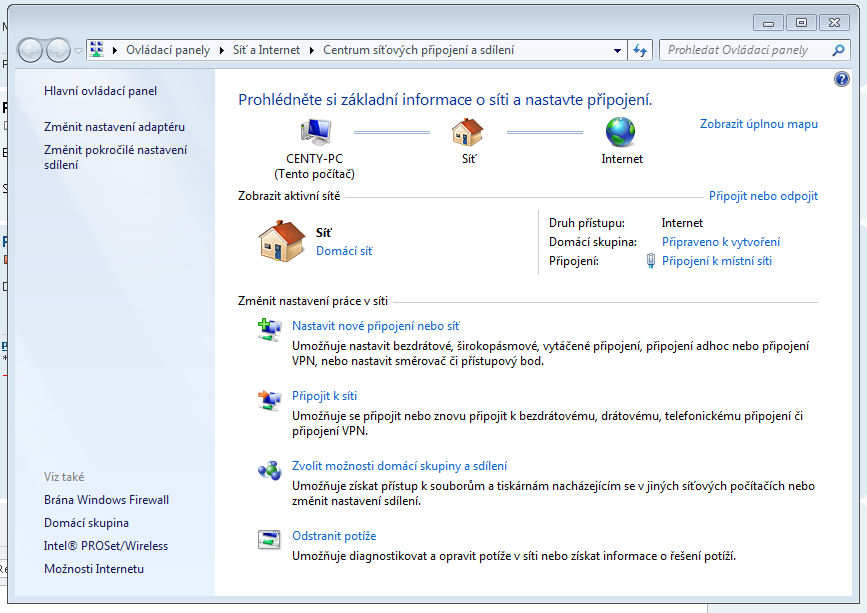Expand arrow after Ovládací panely breadcrumb

tap(221, 50)
